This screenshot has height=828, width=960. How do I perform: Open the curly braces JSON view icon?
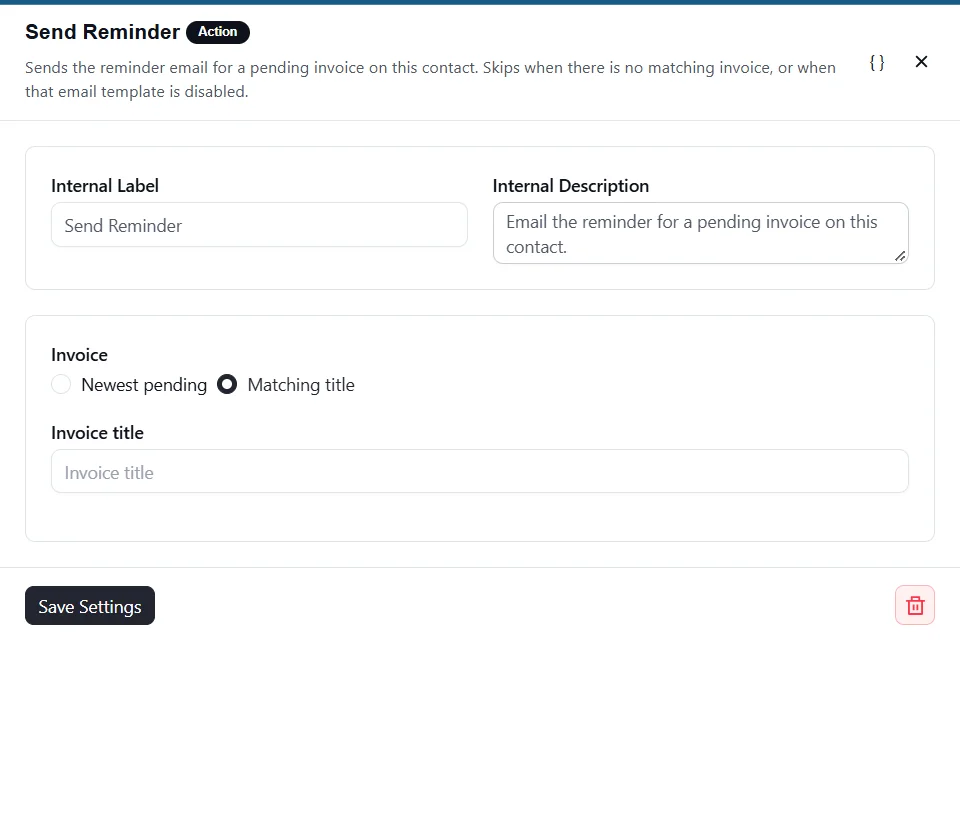pos(877,62)
